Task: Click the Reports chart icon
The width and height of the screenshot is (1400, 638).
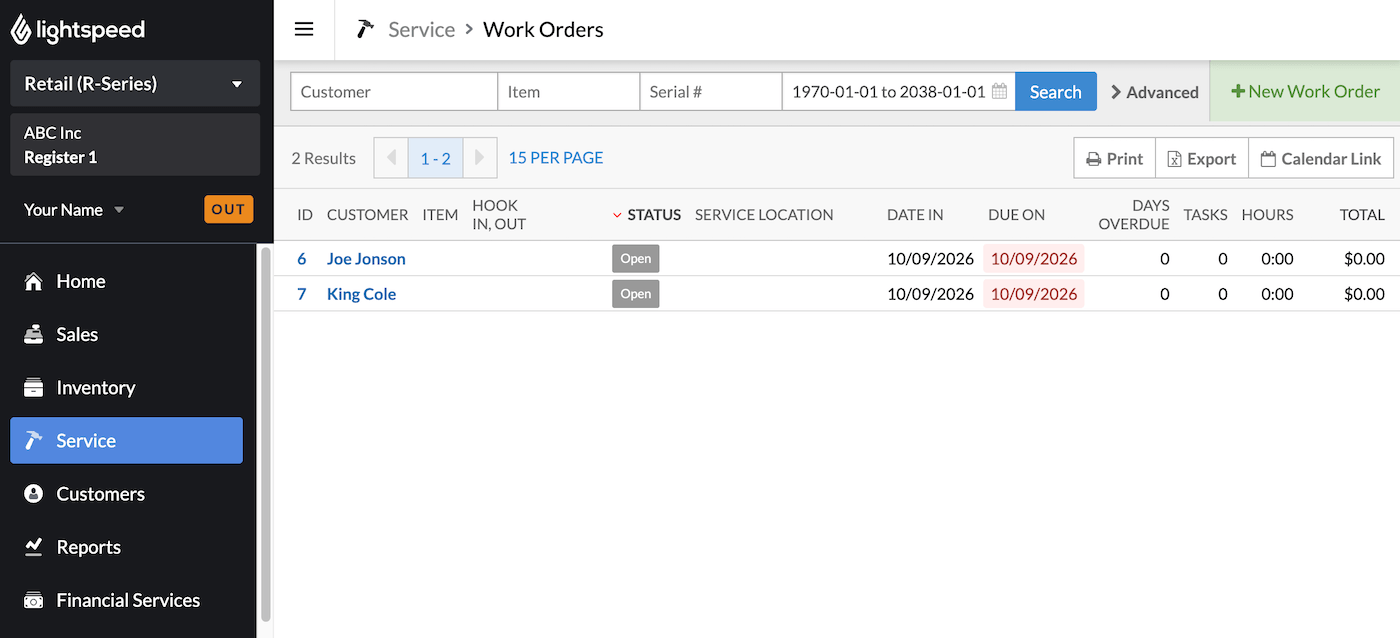Action: tap(33, 547)
